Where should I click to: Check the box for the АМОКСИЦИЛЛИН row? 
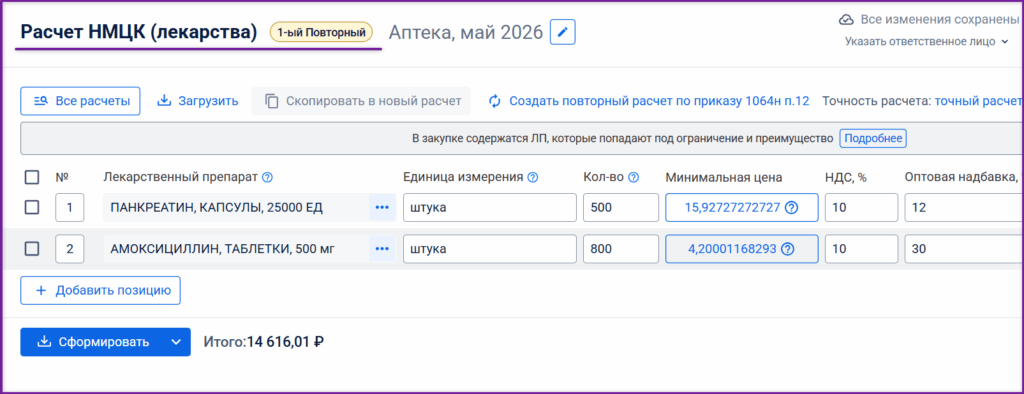31,248
